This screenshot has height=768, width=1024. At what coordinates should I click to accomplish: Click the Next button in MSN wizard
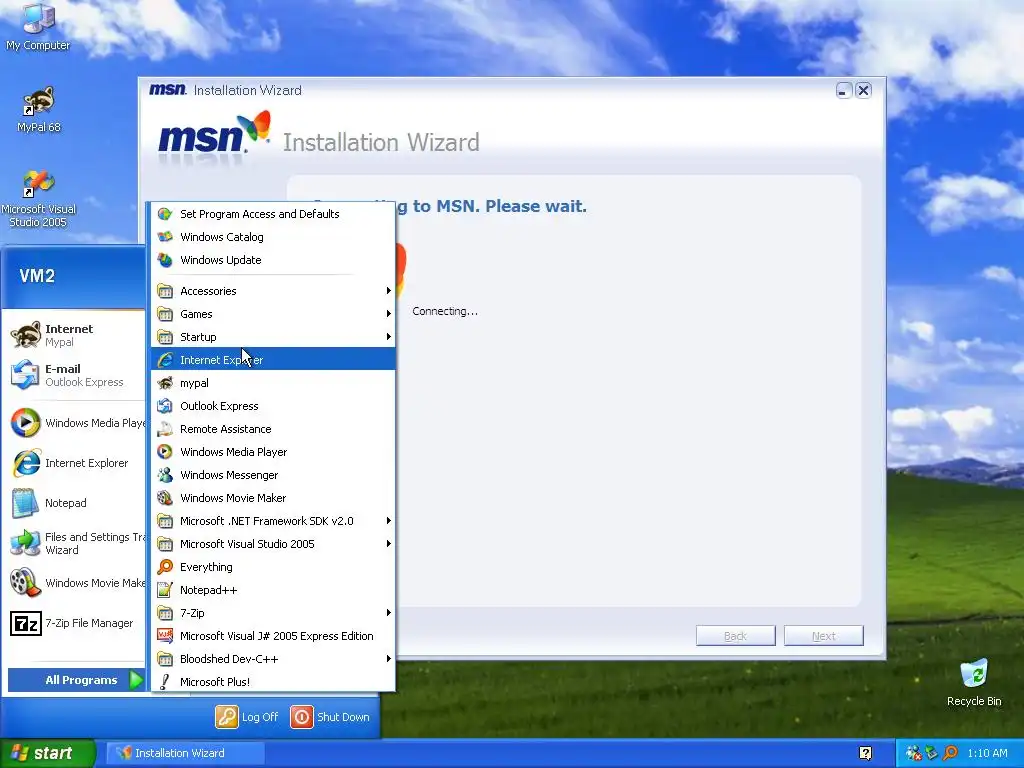click(x=824, y=635)
